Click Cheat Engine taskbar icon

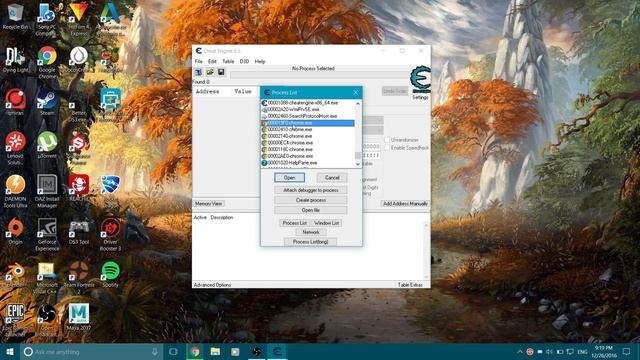coord(277,351)
